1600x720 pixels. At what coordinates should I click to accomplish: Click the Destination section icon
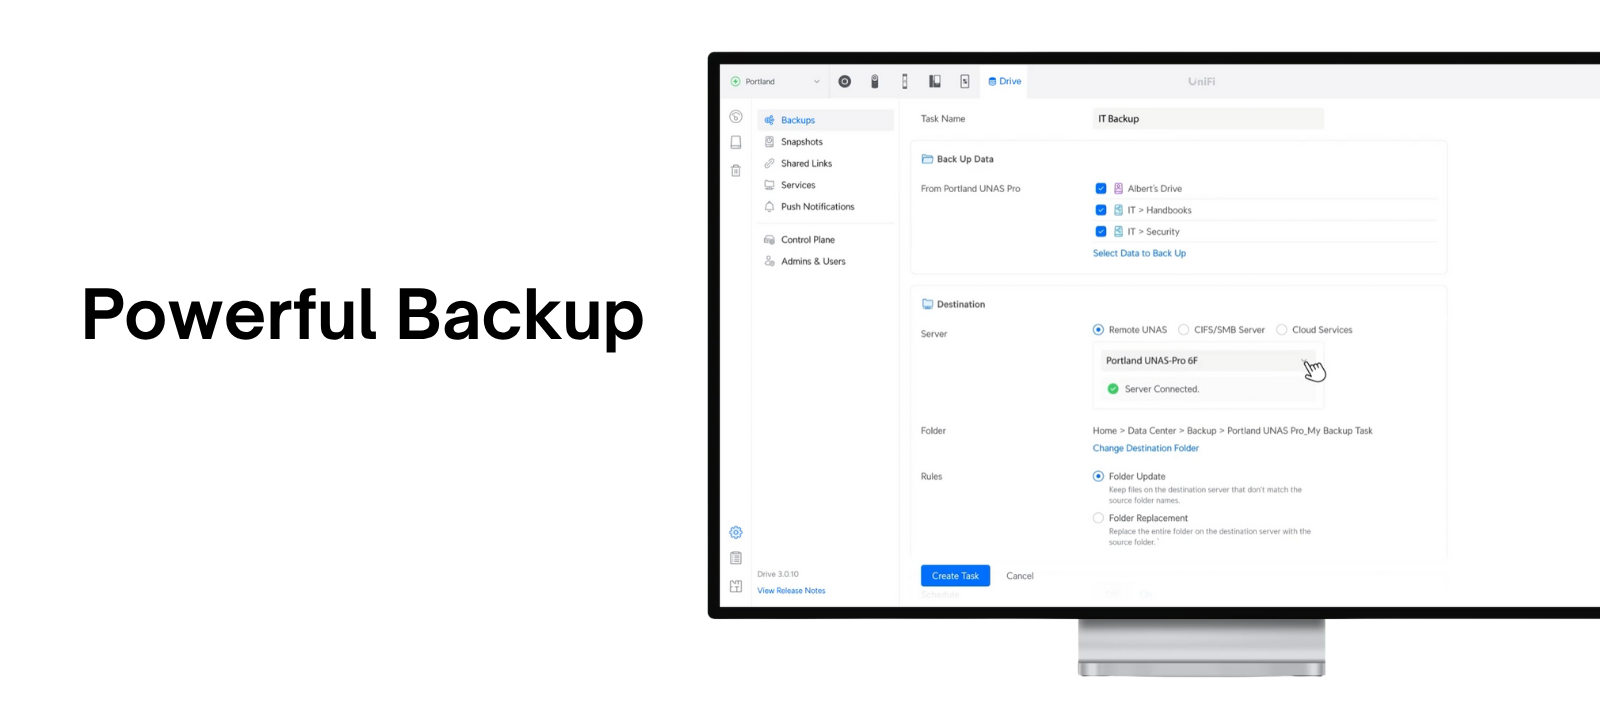(927, 304)
